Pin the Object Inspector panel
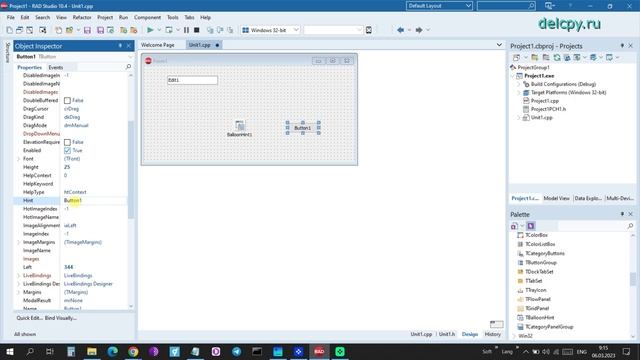Screen dimensions: 640x360 coord(120,46)
